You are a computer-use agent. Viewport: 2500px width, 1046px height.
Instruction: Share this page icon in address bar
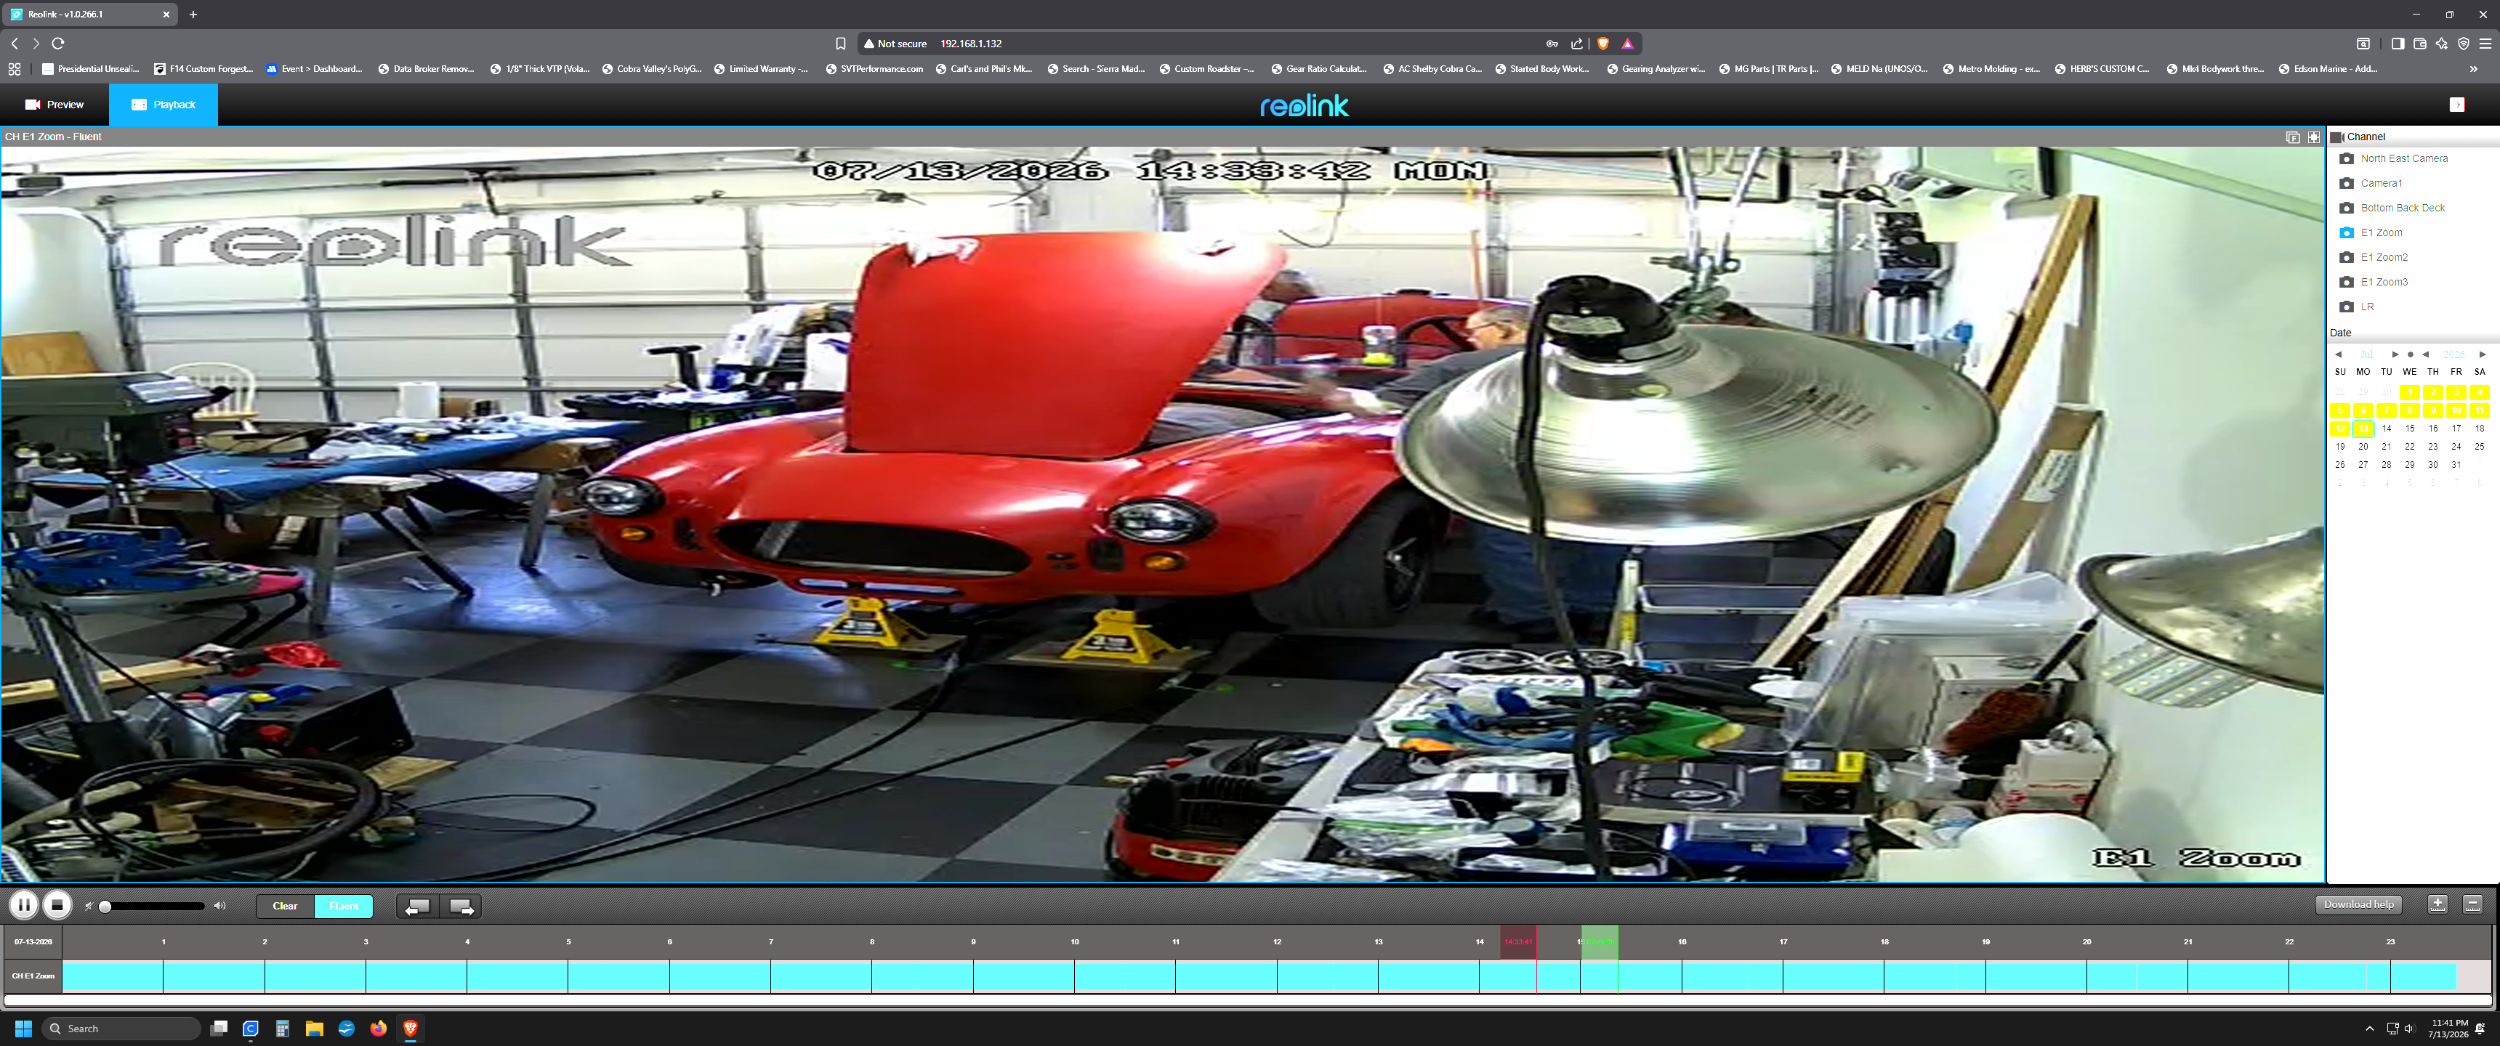[1577, 43]
